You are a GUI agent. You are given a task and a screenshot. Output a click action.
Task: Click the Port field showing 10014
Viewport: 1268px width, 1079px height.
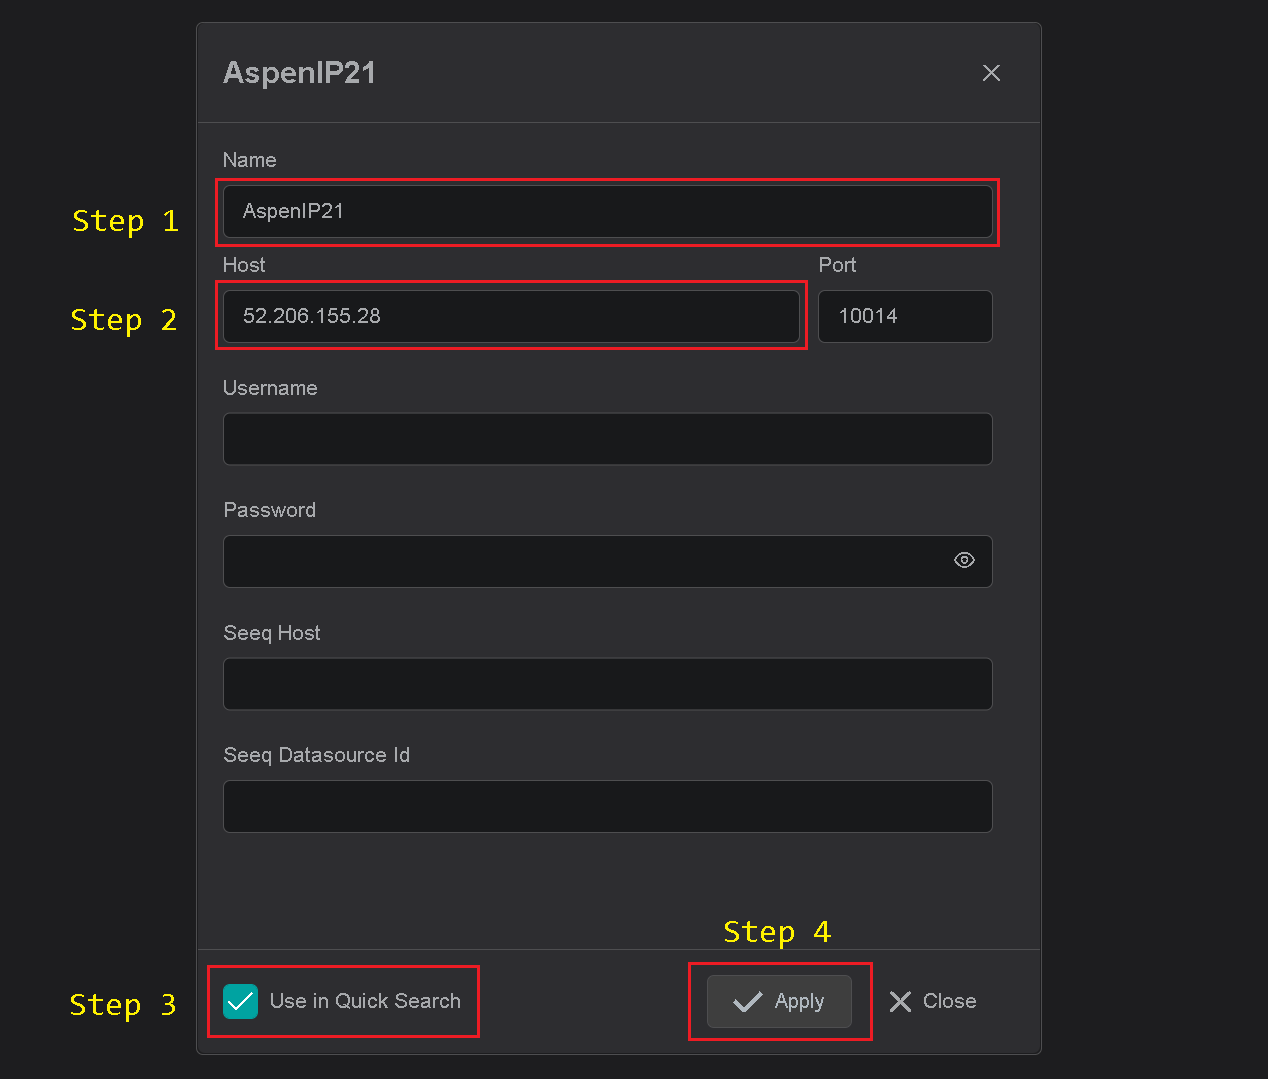(905, 316)
